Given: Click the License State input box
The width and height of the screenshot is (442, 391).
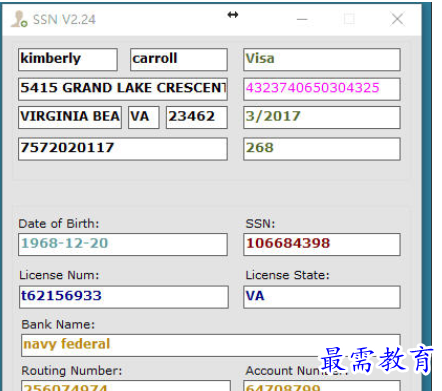Looking at the screenshot, I should click(x=322, y=297).
